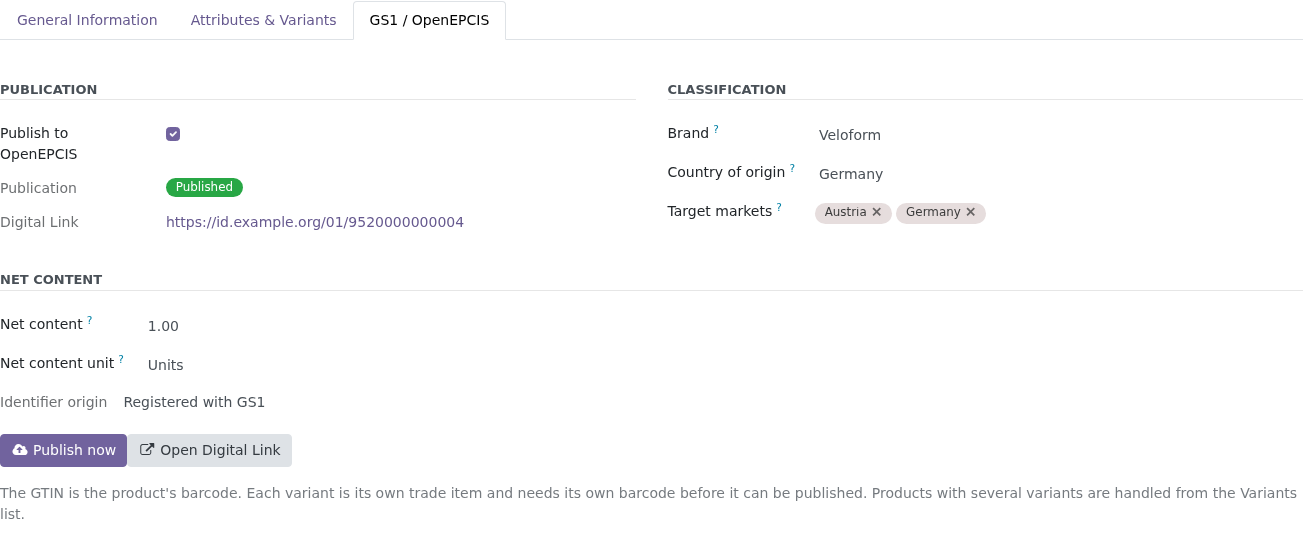
Task: Open the id.example.org Digital Link URL
Action: [315, 222]
